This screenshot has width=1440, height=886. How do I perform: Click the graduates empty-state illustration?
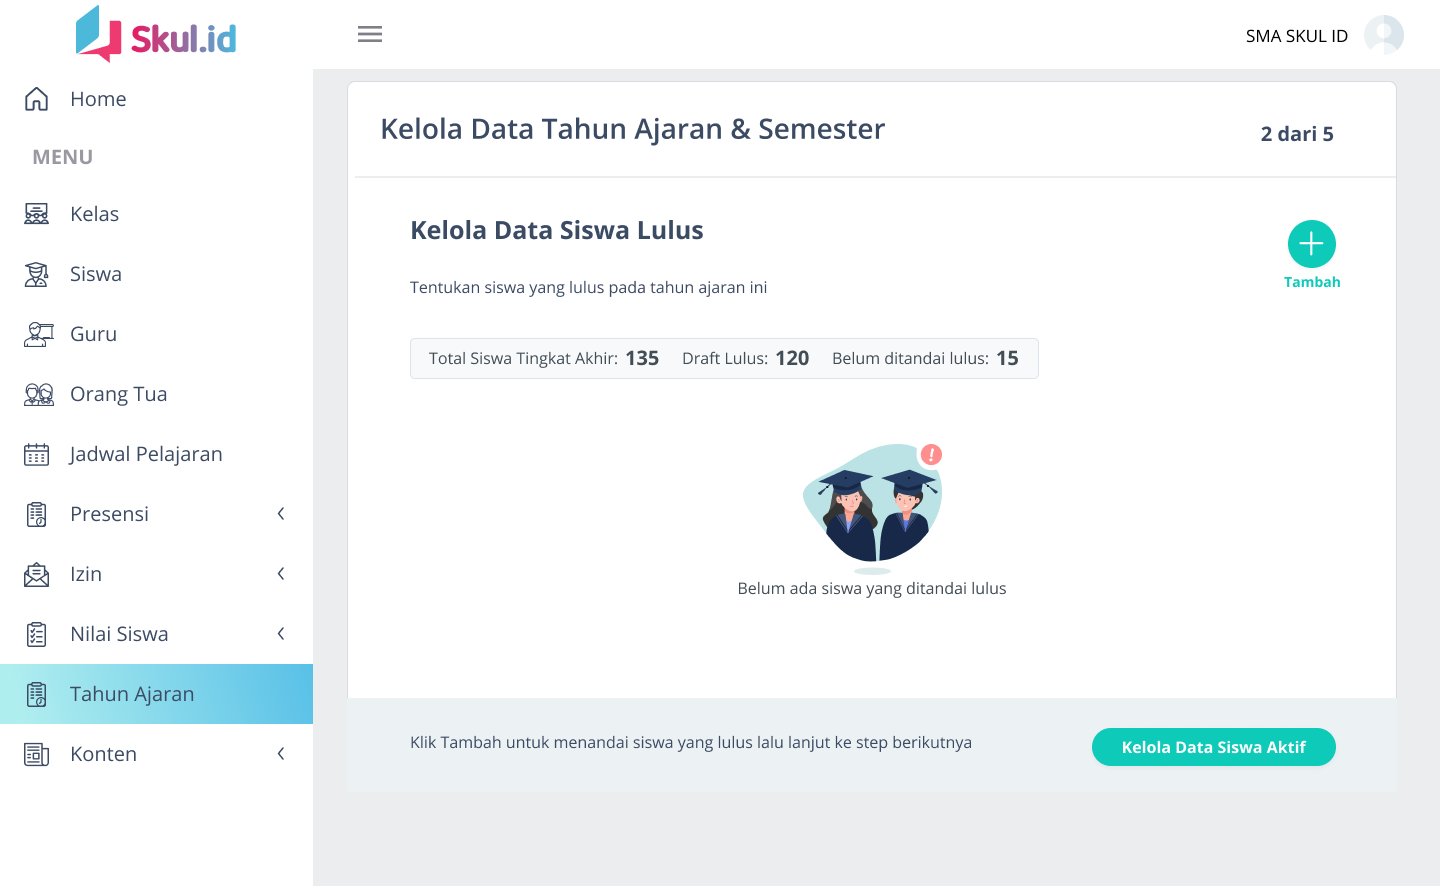[x=873, y=505]
